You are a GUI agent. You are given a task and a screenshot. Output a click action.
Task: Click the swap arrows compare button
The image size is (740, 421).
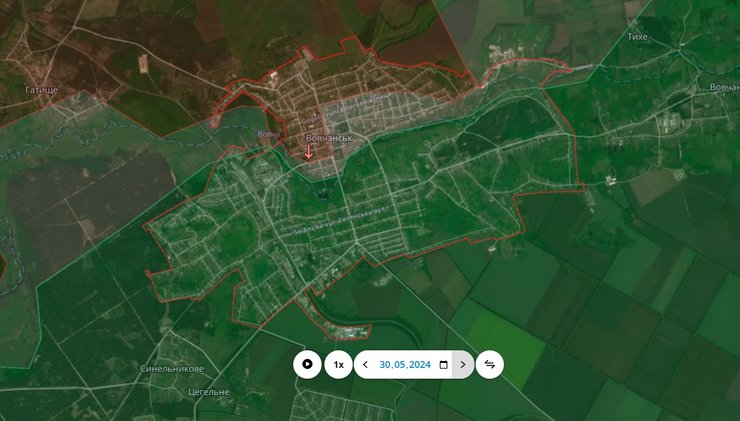click(x=490, y=365)
